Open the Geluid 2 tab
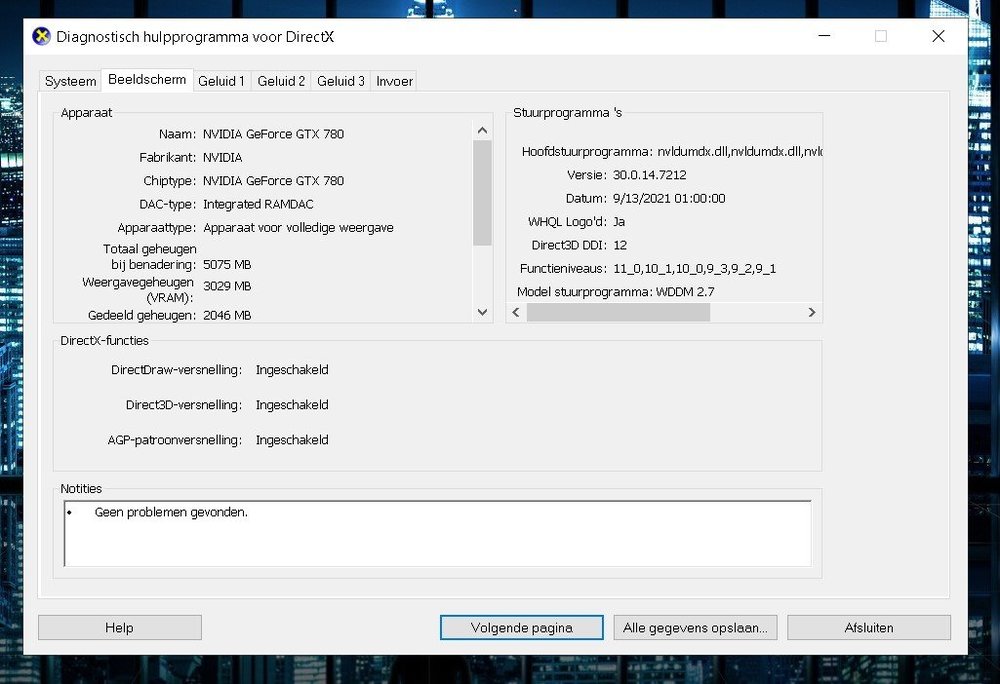This screenshot has height=684, width=1000. [281, 81]
